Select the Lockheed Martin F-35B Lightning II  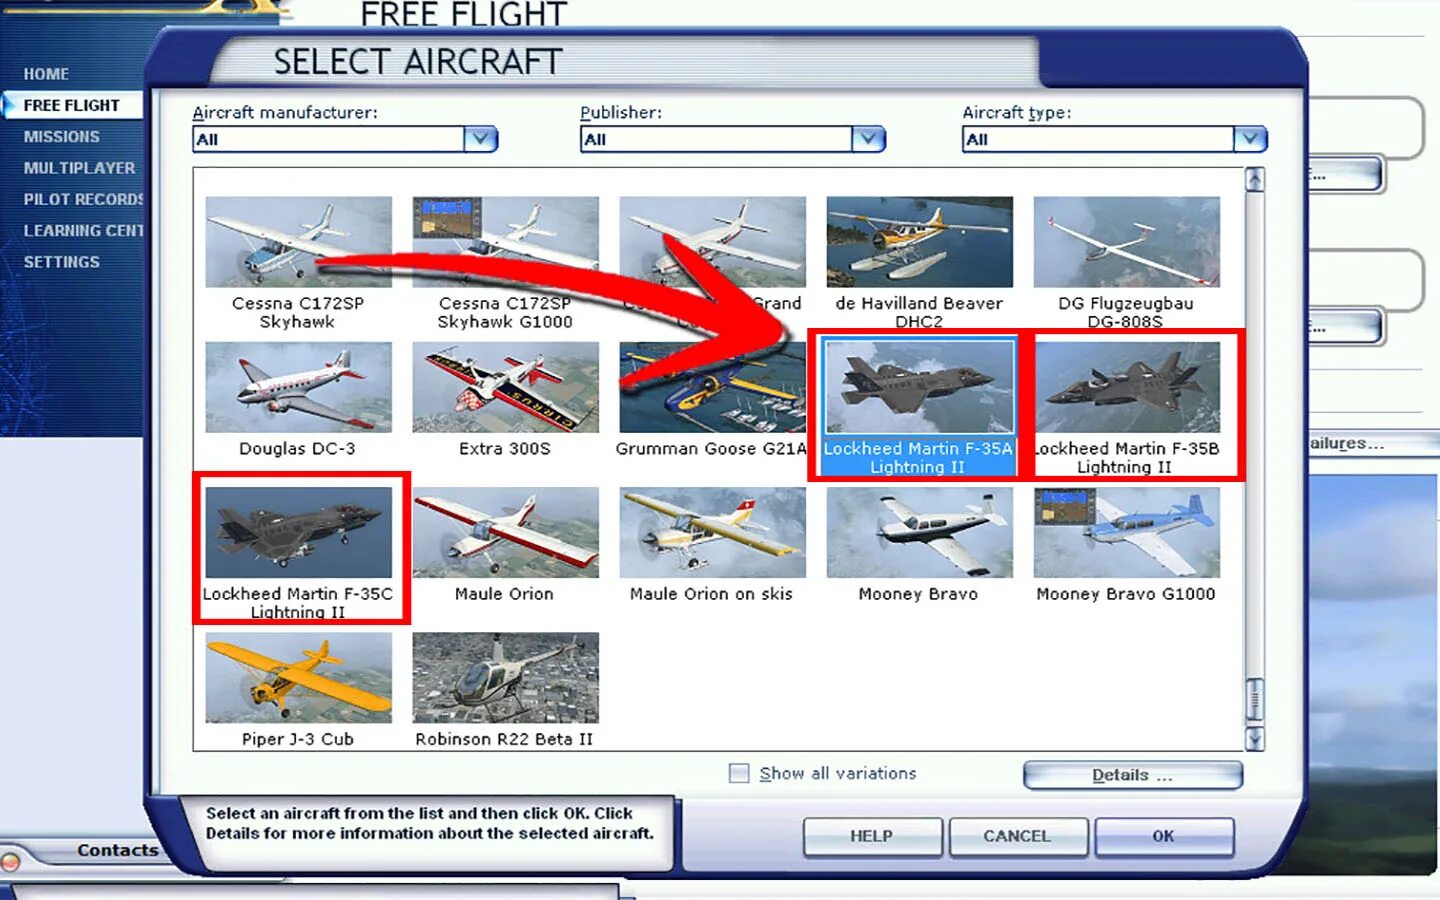(x=1126, y=387)
